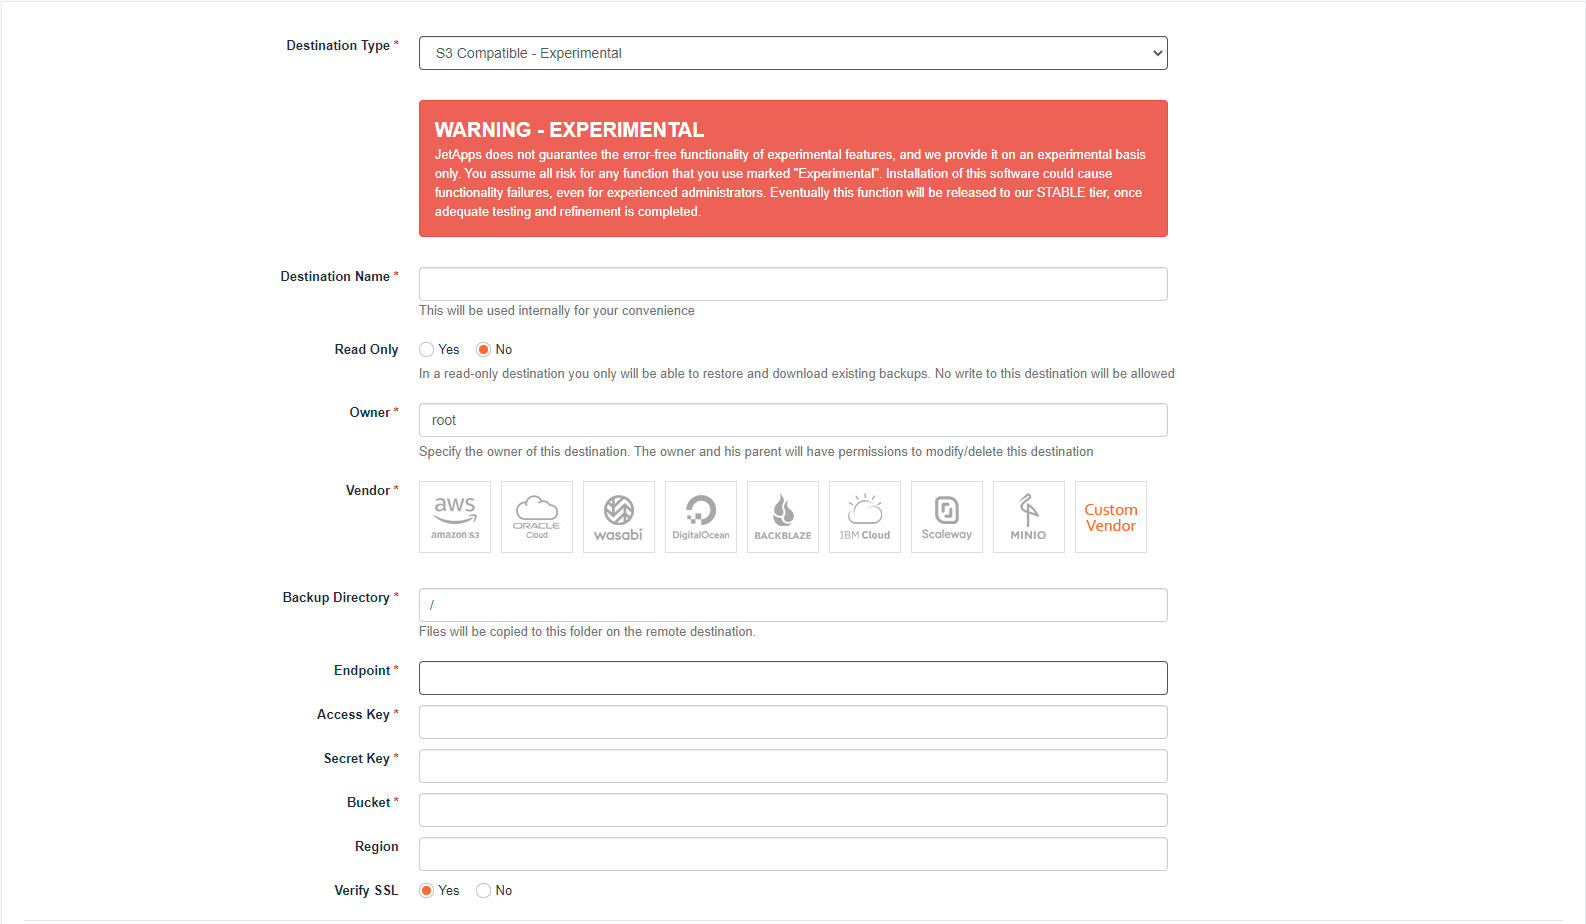The height and width of the screenshot is (924, 1586).
Task: Select the IBM Cloud vendor icon
Action: click(865, 517)
